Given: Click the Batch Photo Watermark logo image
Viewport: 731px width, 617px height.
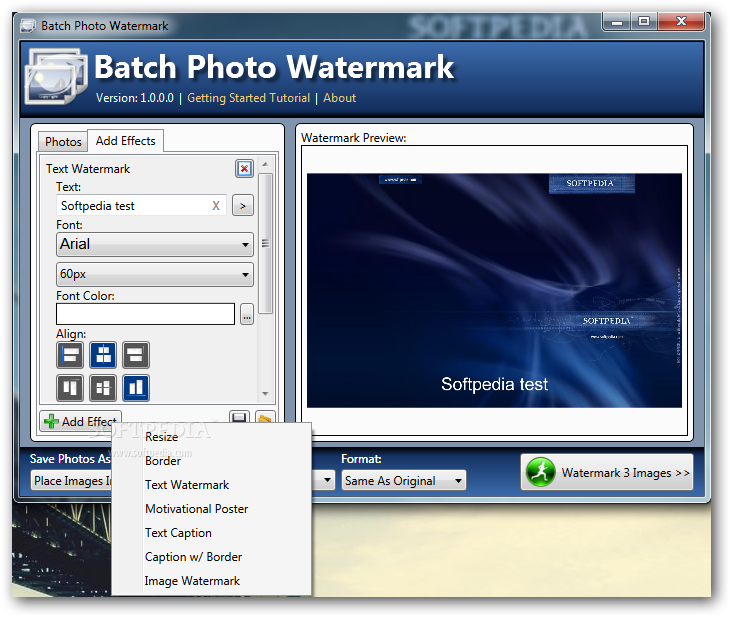Looking at the screenshot, I should point(56,76).
